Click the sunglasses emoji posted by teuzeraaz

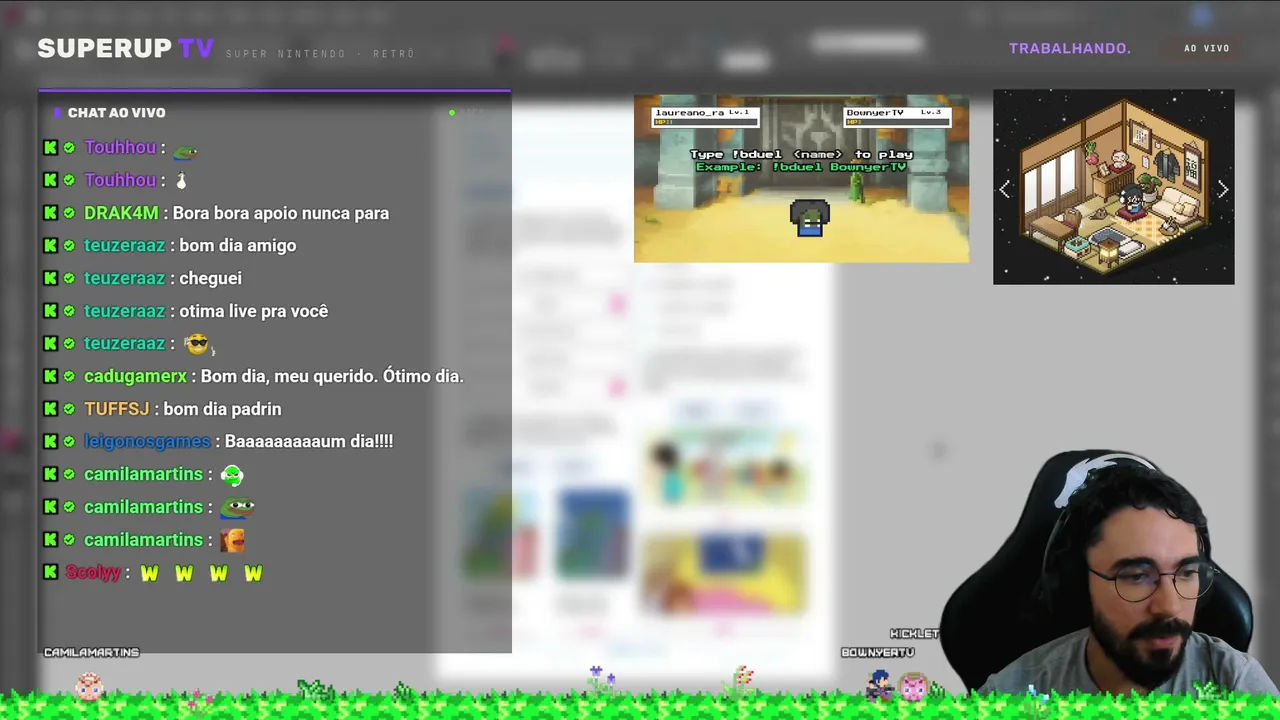coord(198,344)
